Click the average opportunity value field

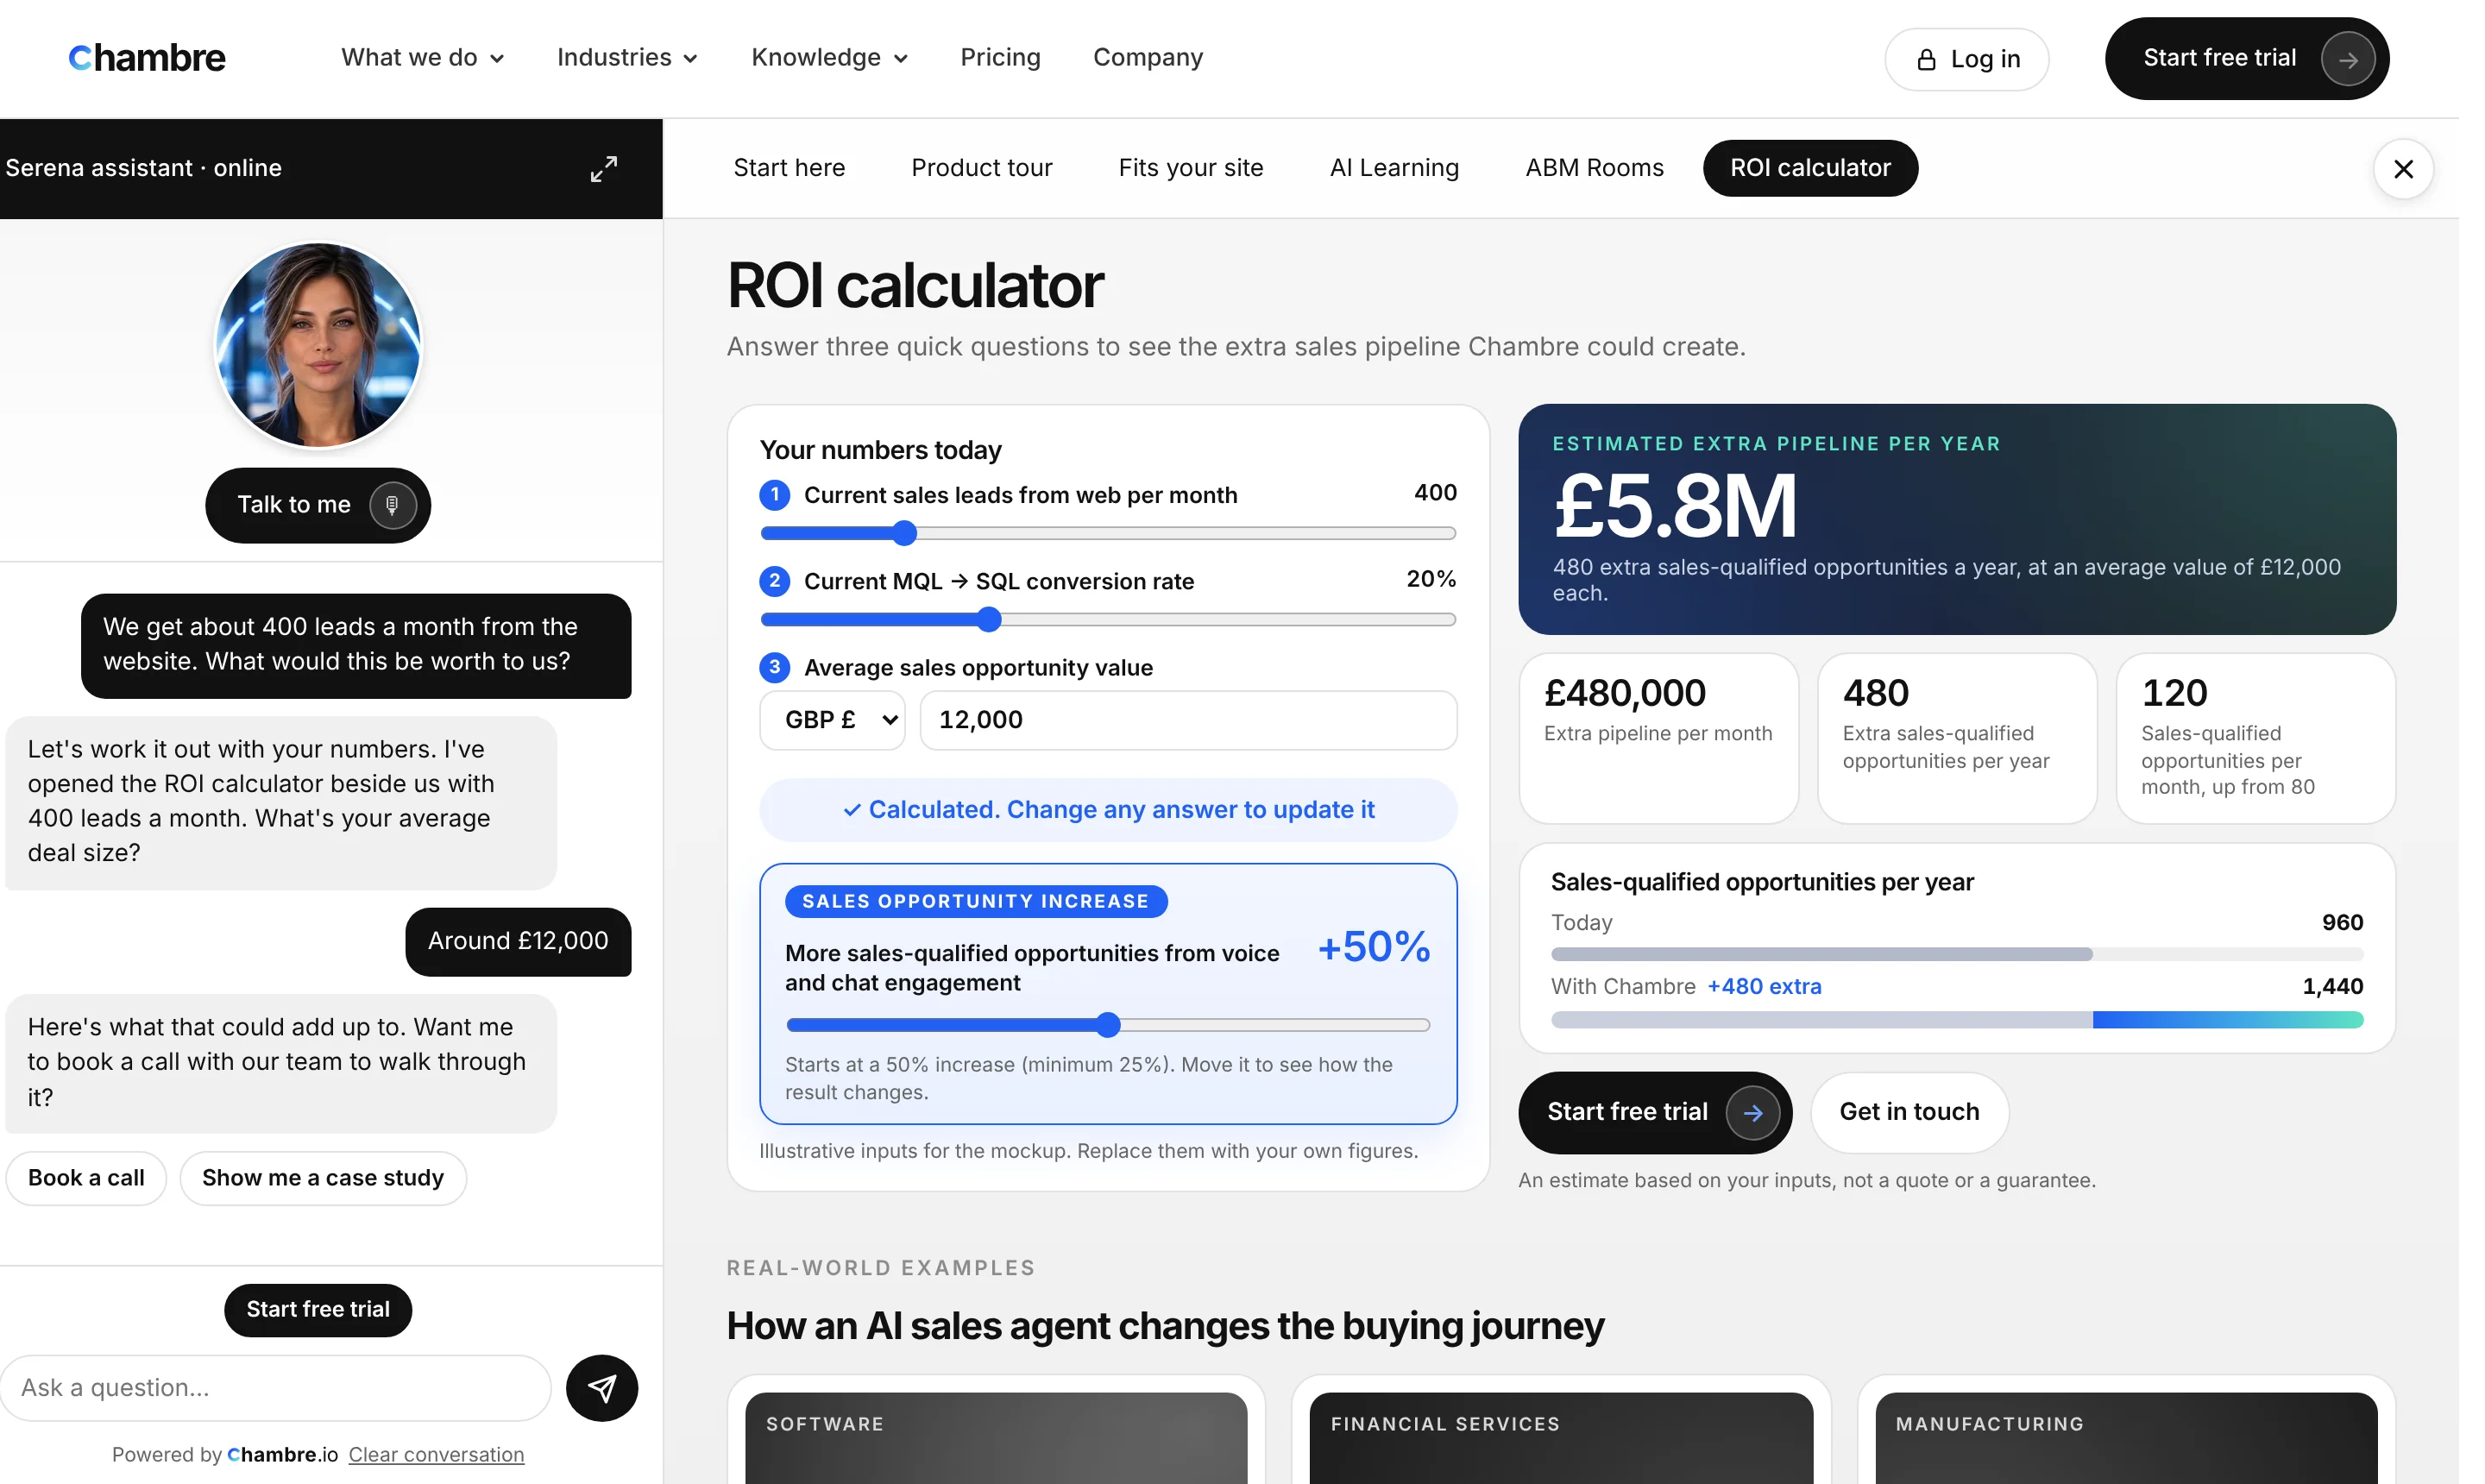pos(1188,720)
